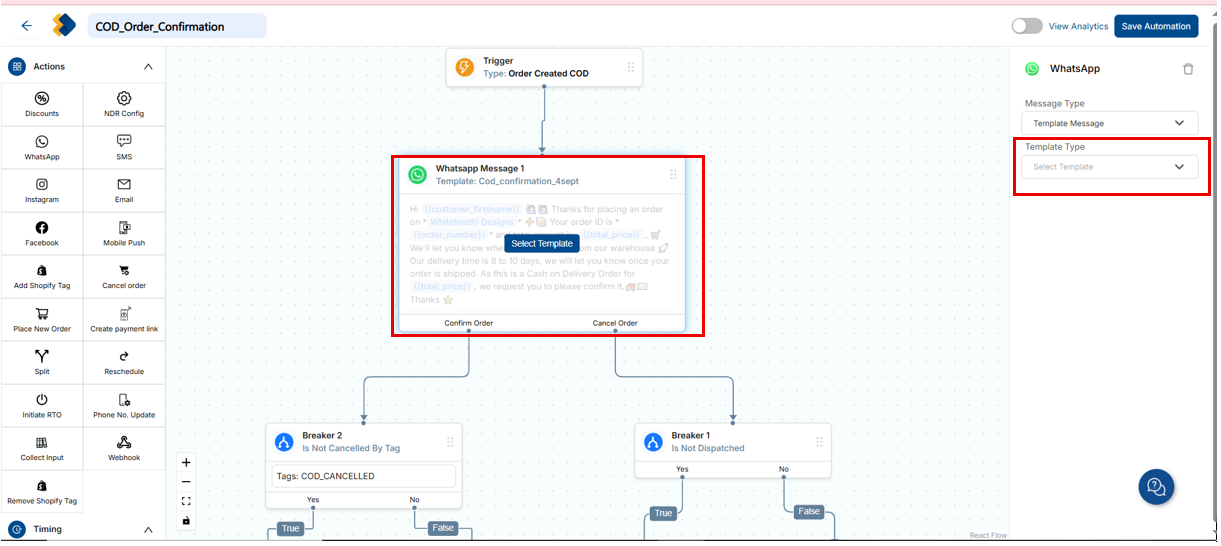
Task: Go back using the left arrow
Action: point(26,26)
